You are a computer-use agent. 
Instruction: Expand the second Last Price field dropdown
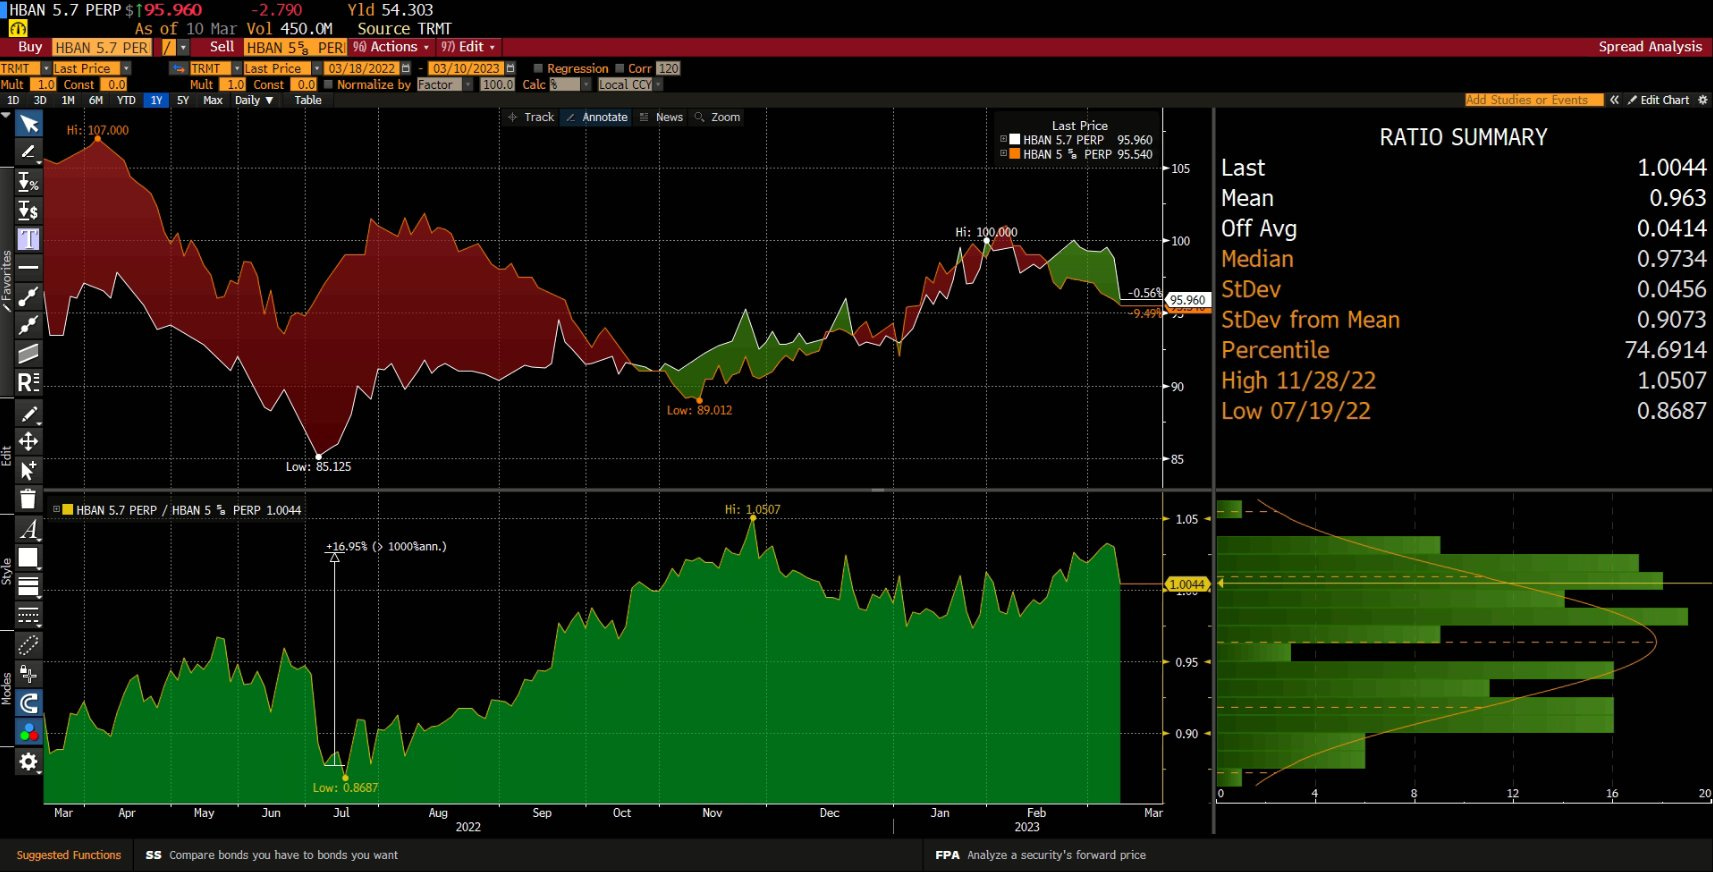click(316, 68)
